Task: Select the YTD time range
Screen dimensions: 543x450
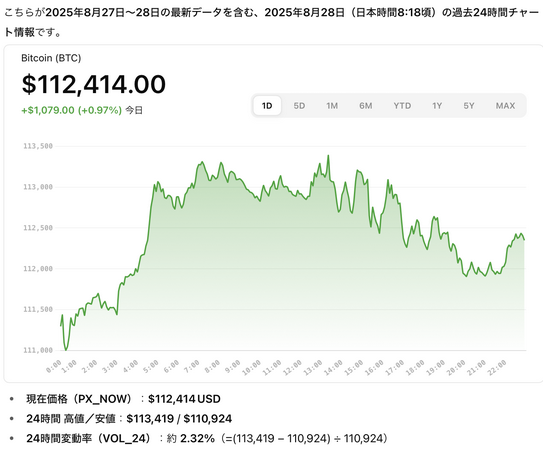Action: (402, 106)
